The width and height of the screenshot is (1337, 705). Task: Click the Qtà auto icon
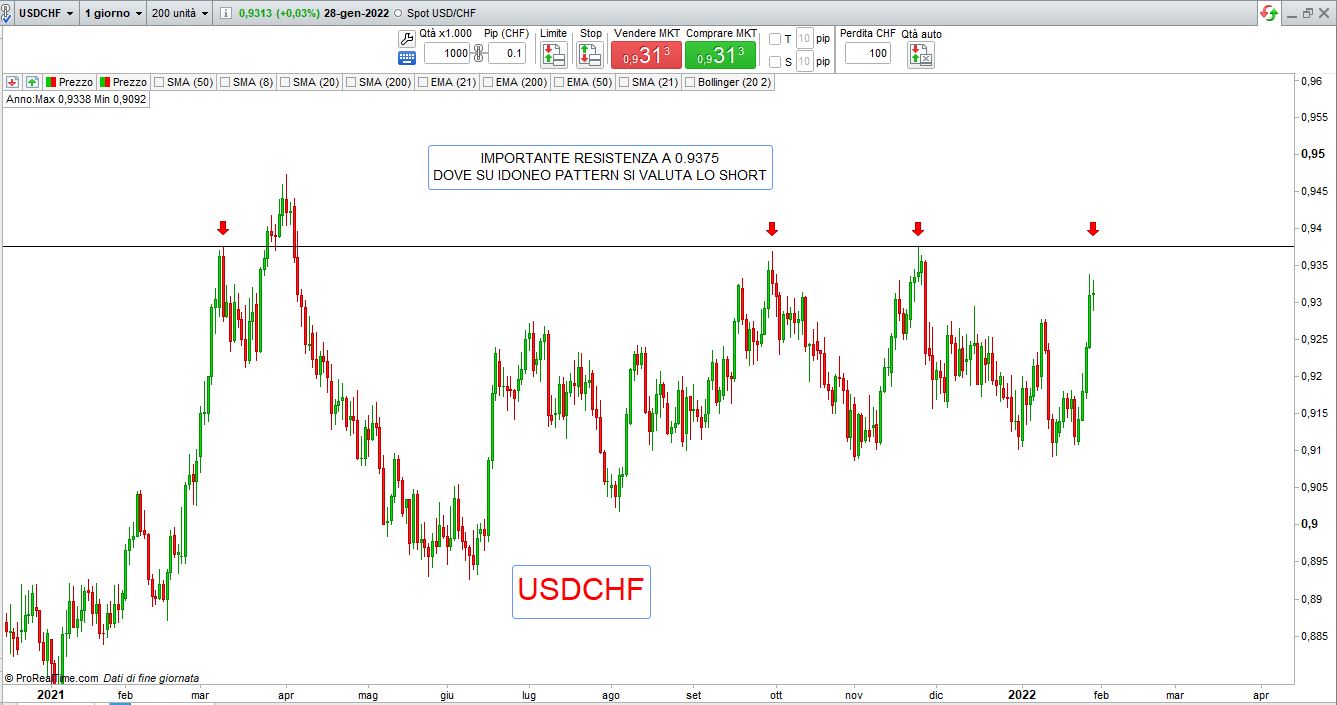[x=921, y=55]
